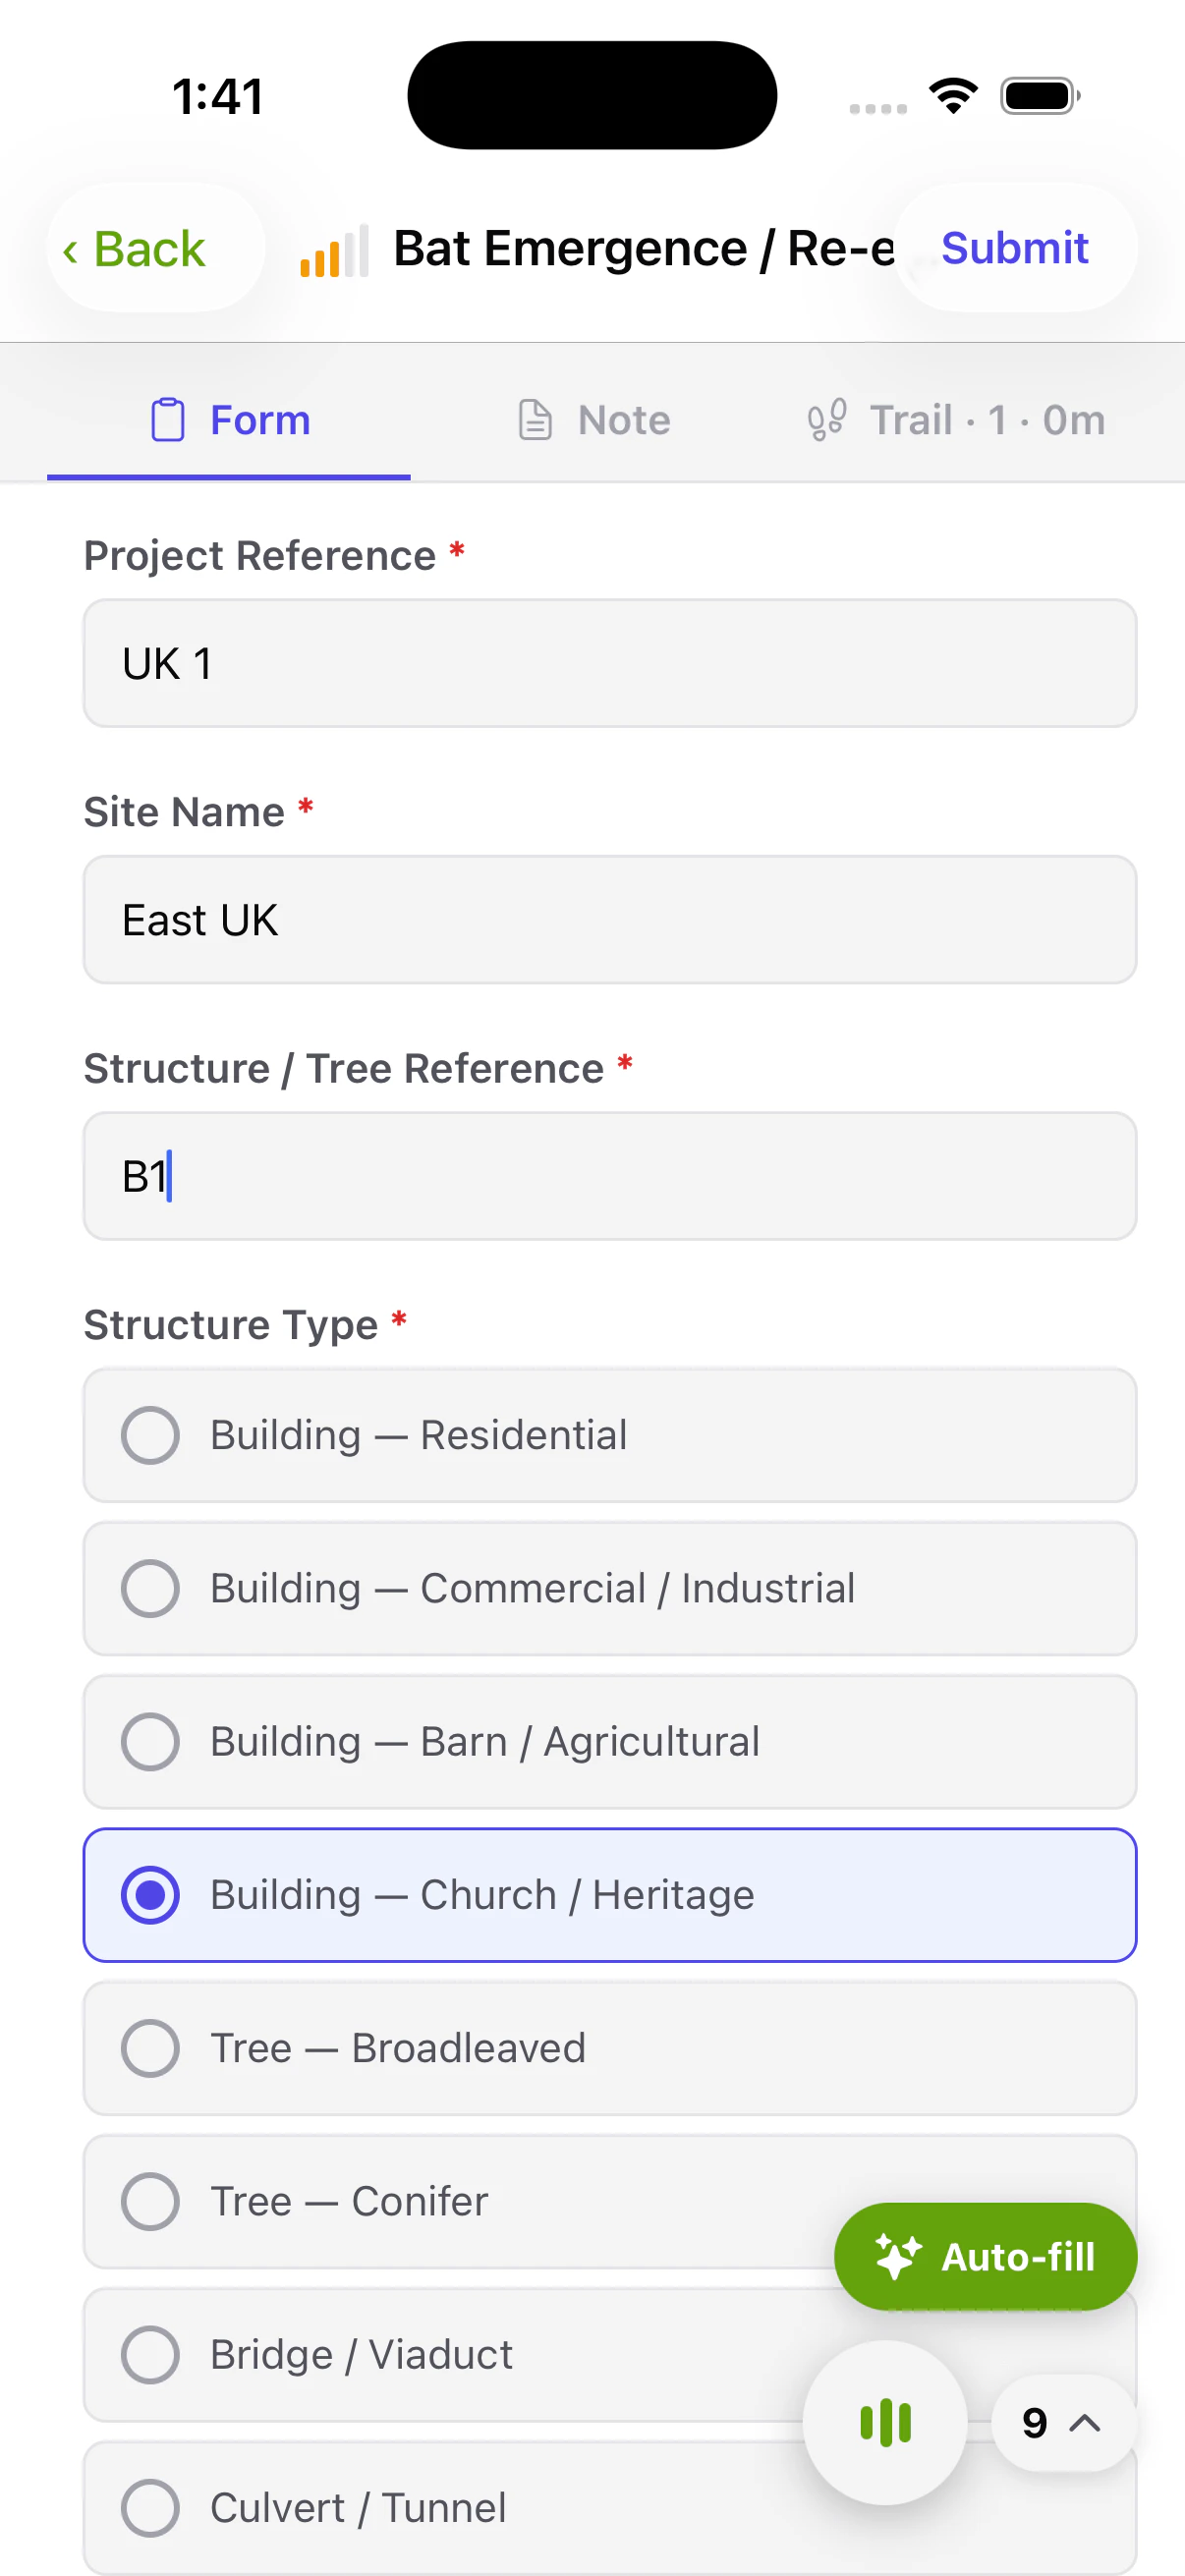Screen dimensions: 1185x2576
Task: Choose Bridge / Viaduct as structure type
Action: [610, 2354]
